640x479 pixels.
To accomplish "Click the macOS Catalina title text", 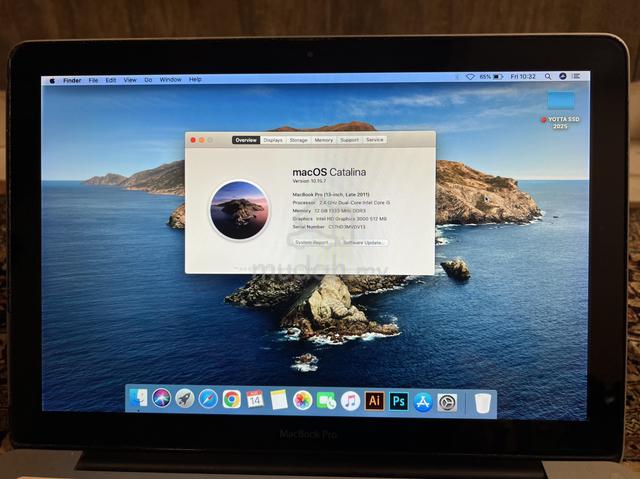I will (x=329, y=172).
